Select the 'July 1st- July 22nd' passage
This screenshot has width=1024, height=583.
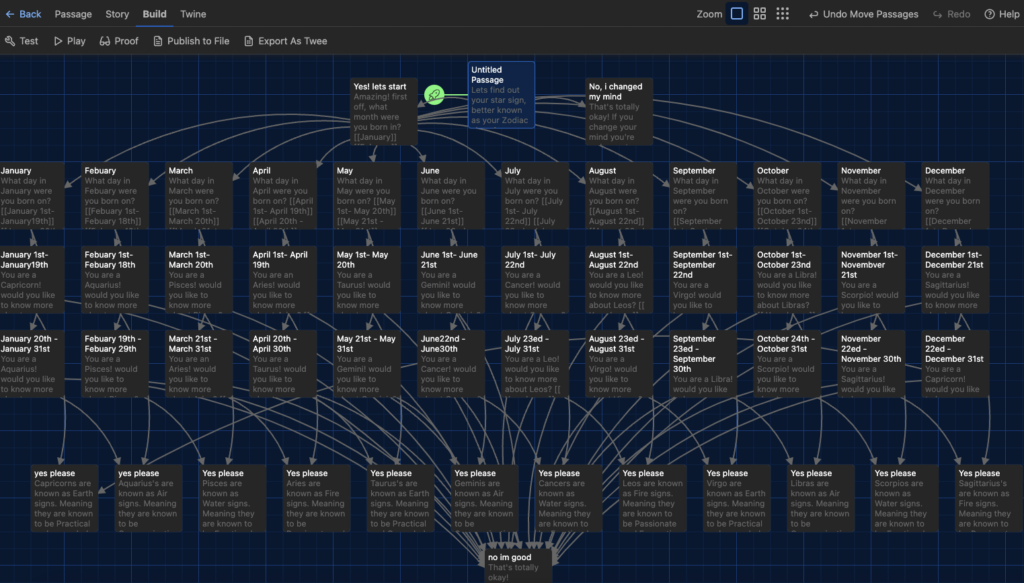536,280
